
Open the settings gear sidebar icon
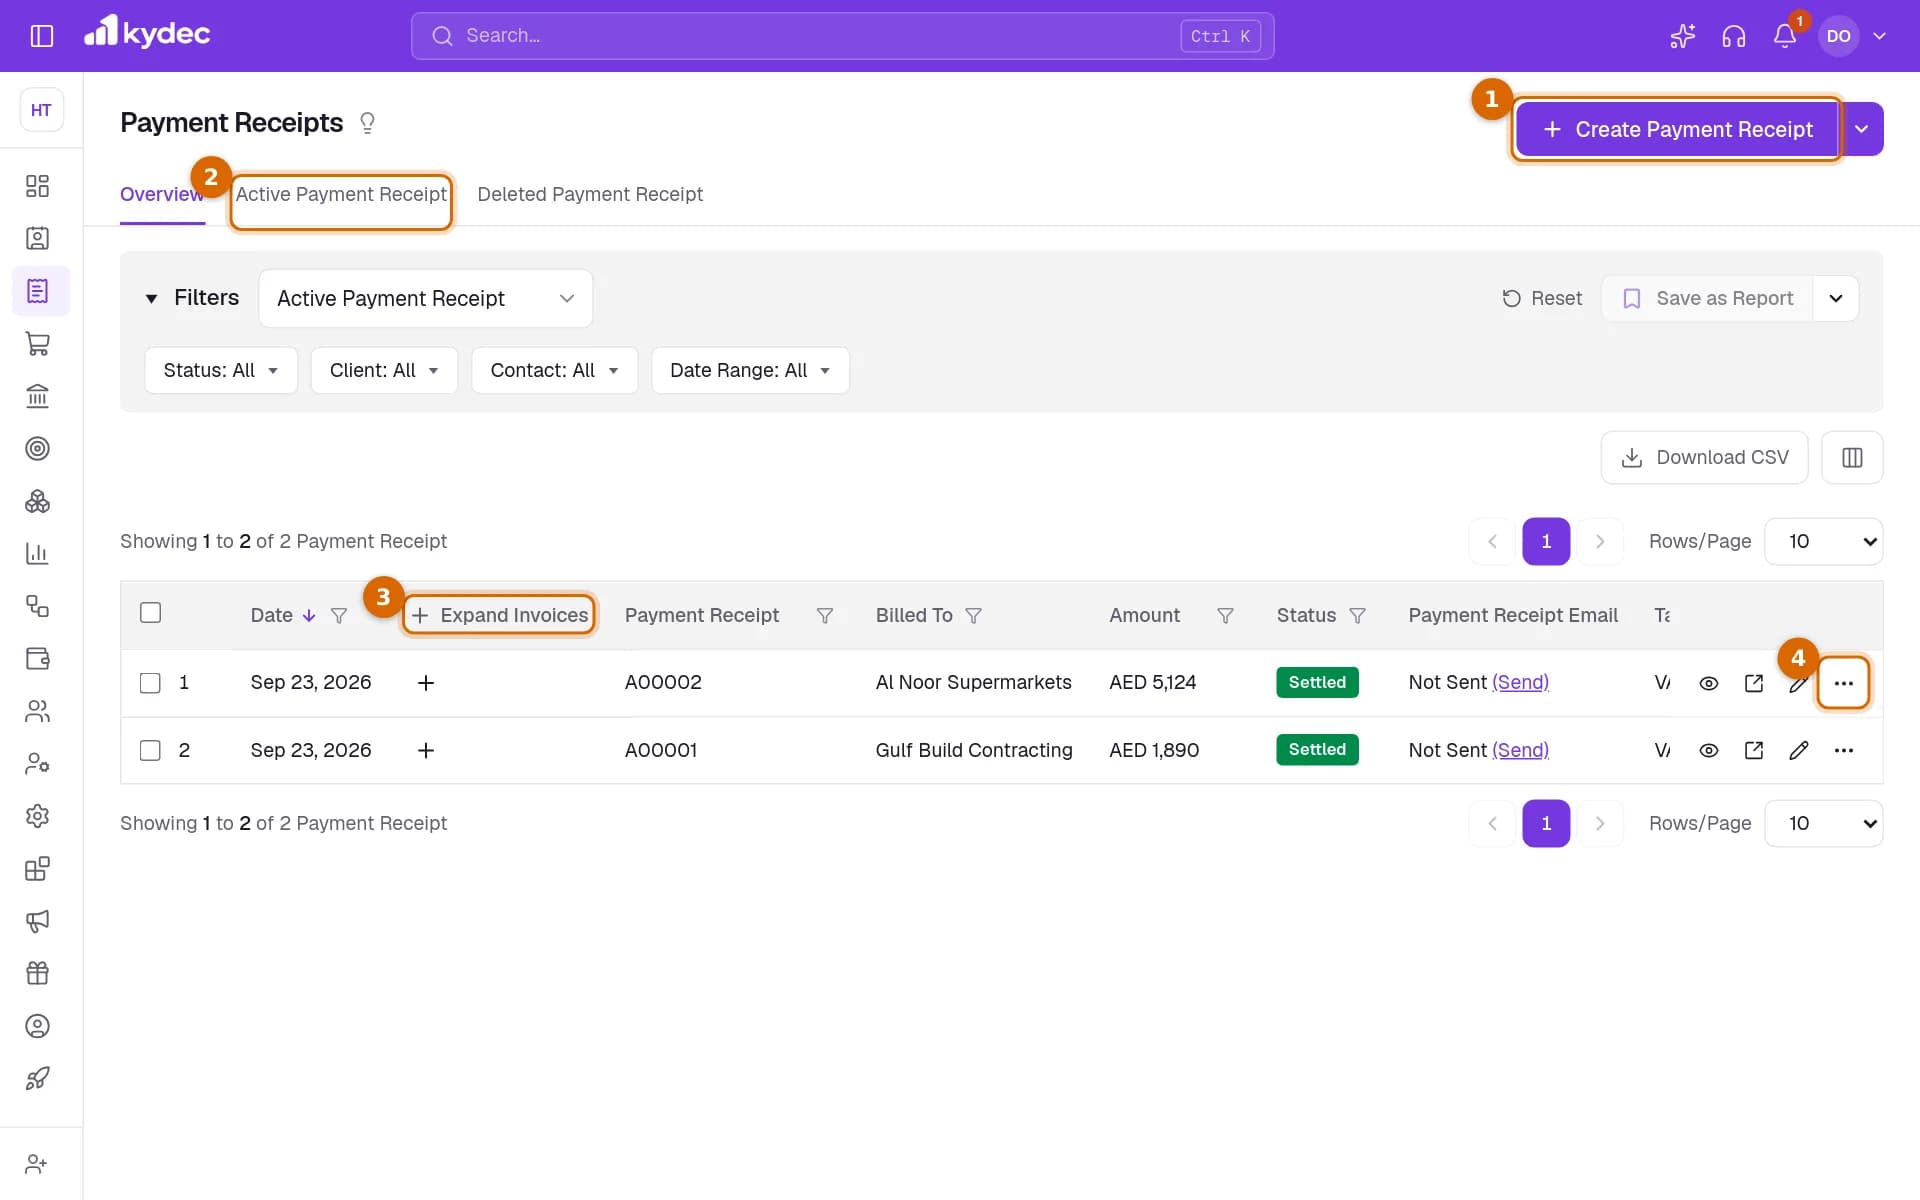point(37,816)
